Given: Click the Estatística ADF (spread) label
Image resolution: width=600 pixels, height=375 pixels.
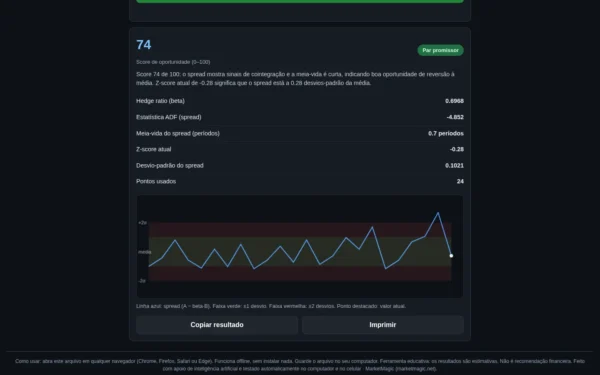Looking at the screenshot, I should [x=169, y=117].
